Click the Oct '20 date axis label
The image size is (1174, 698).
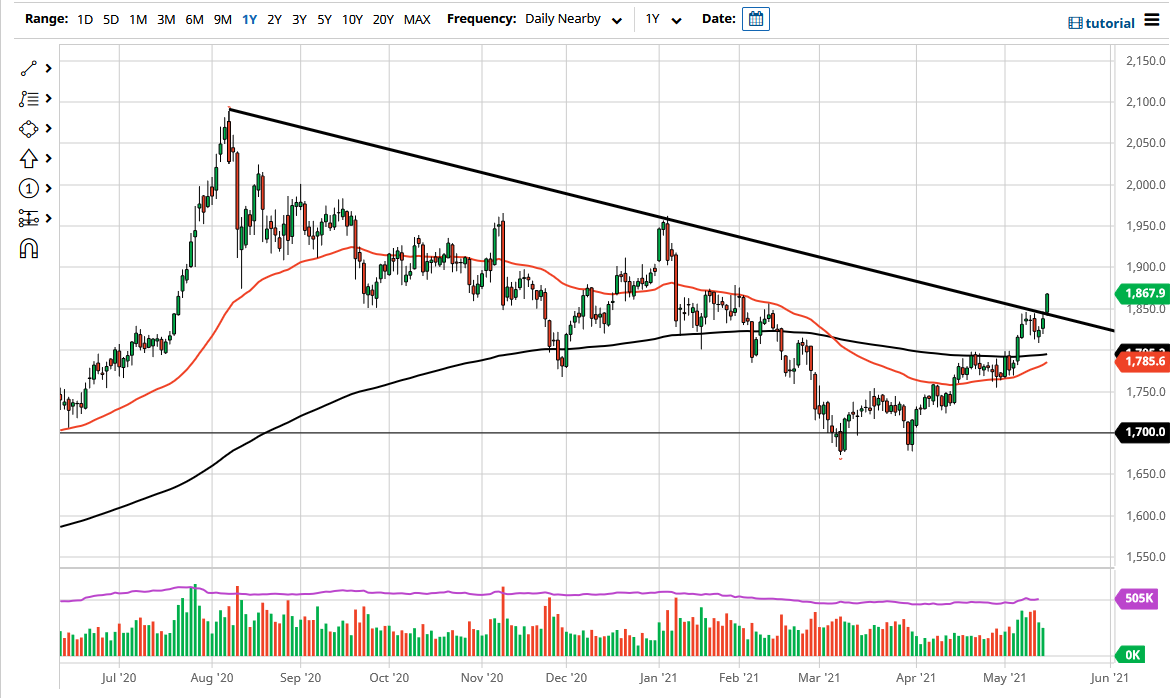[x=389, y=678]
